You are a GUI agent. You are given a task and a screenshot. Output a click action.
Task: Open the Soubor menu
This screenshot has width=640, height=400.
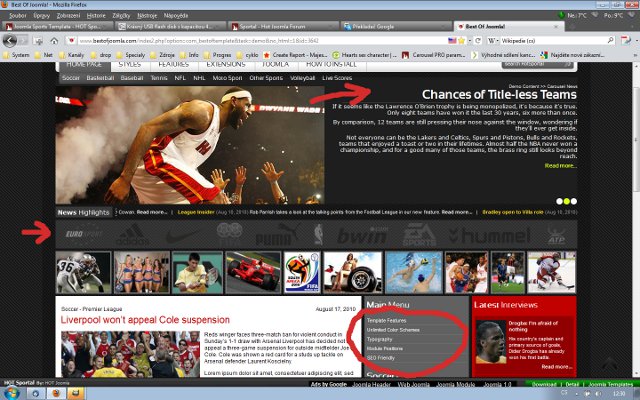click(x=18, y=16)
